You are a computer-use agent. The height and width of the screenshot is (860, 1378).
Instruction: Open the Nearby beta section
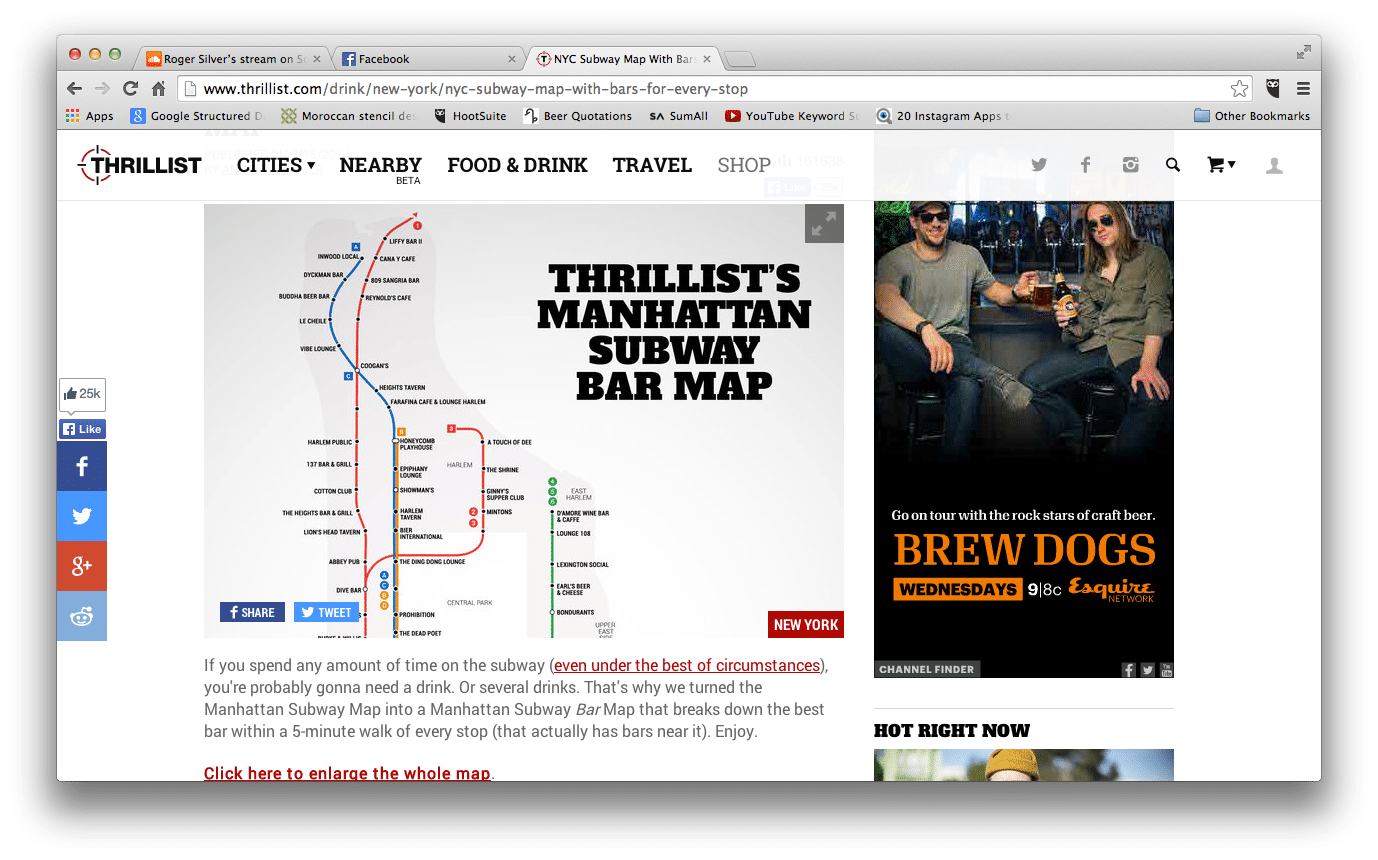pos(381,169)
